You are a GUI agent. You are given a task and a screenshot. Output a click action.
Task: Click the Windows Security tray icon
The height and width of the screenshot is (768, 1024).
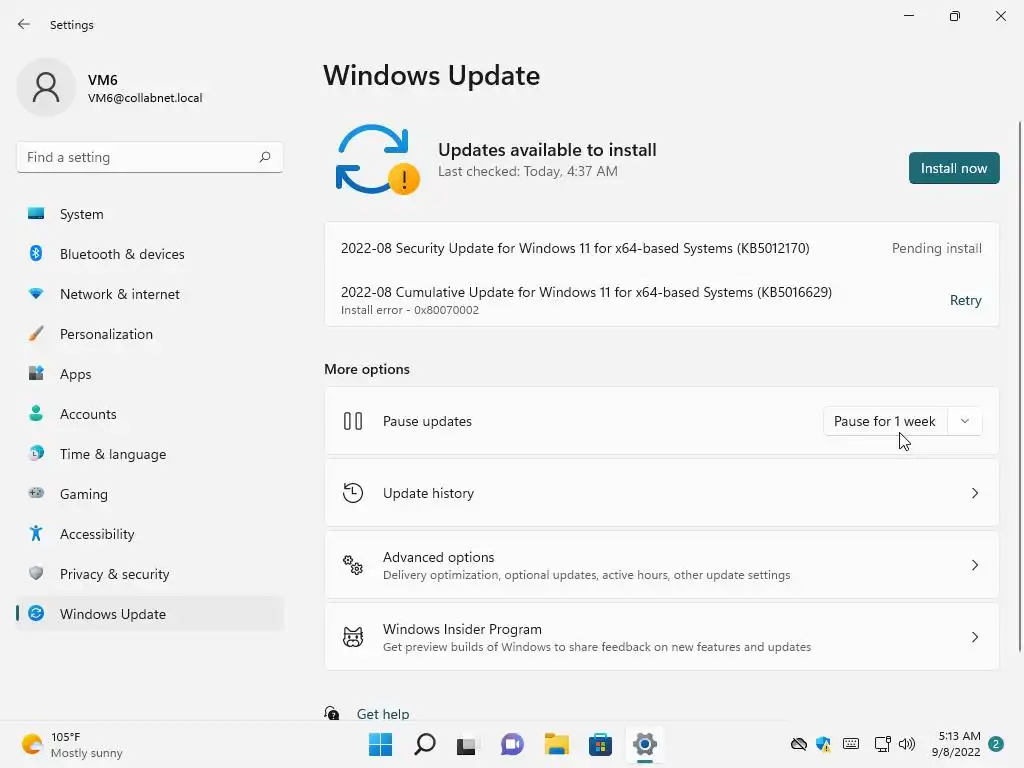824,743
